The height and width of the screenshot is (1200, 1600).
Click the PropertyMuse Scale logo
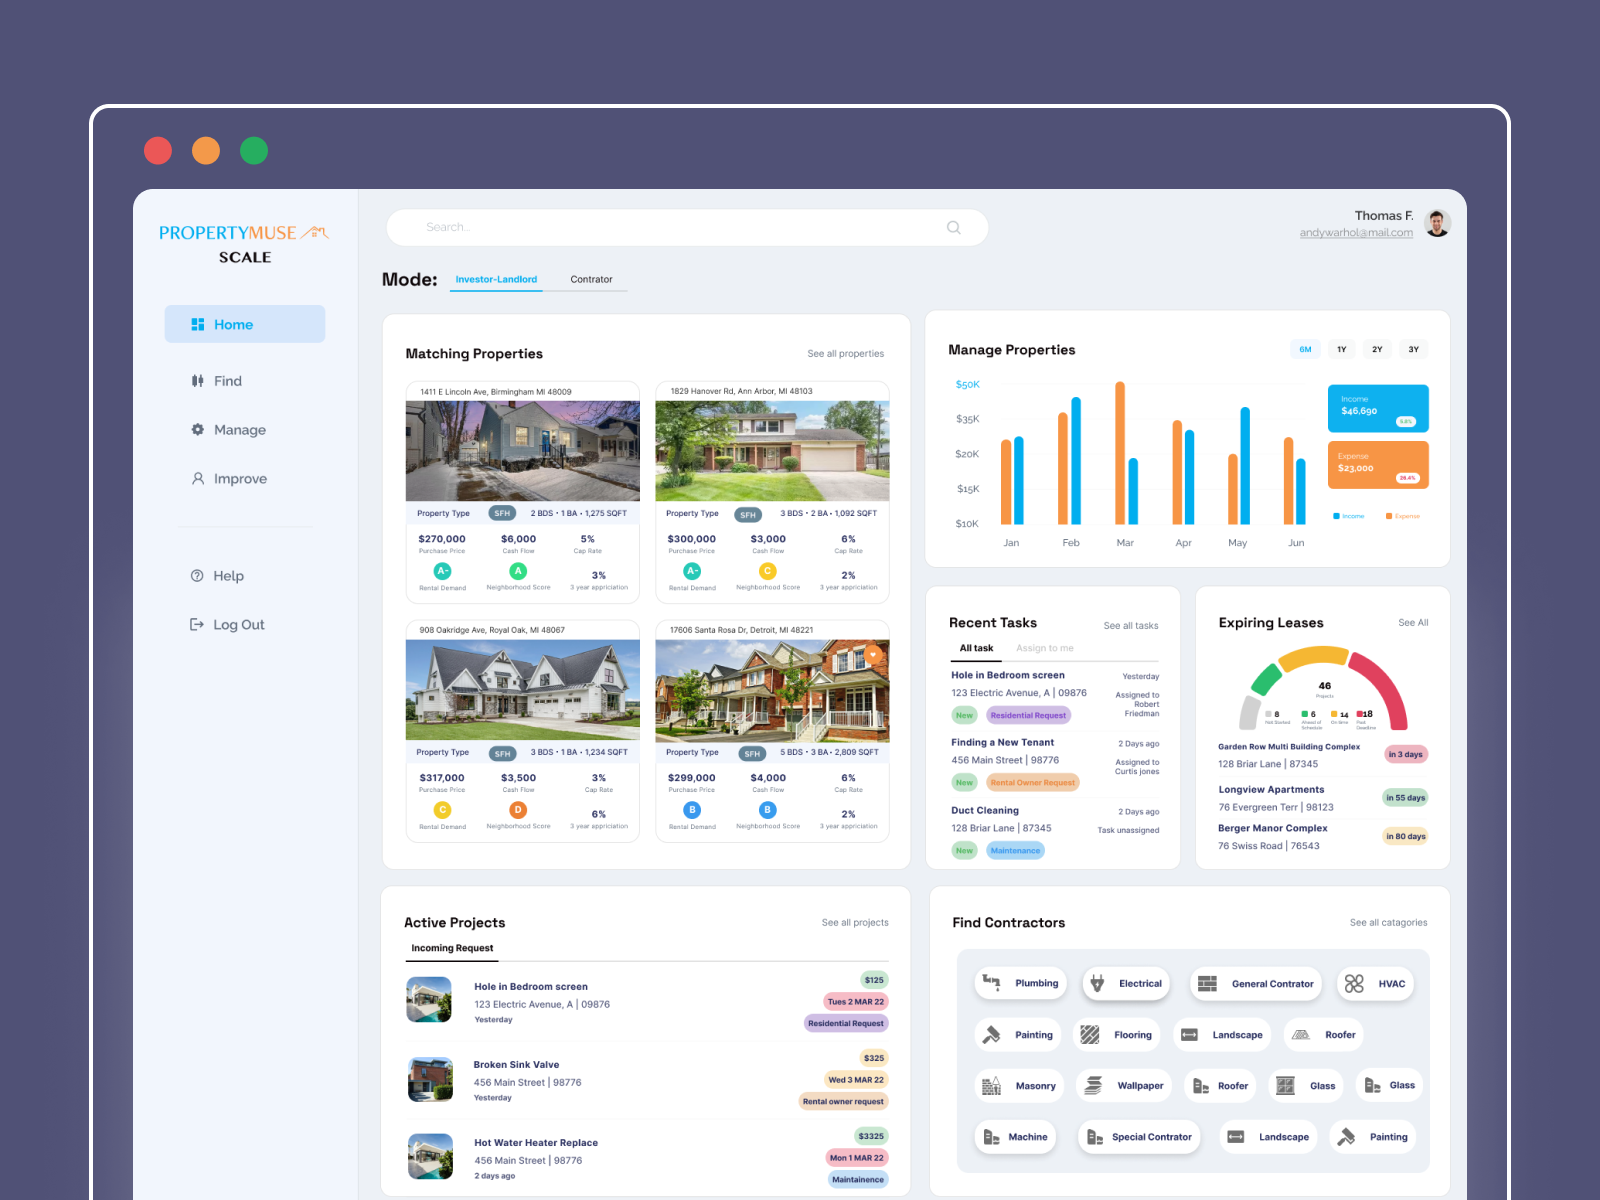(245, 243)
